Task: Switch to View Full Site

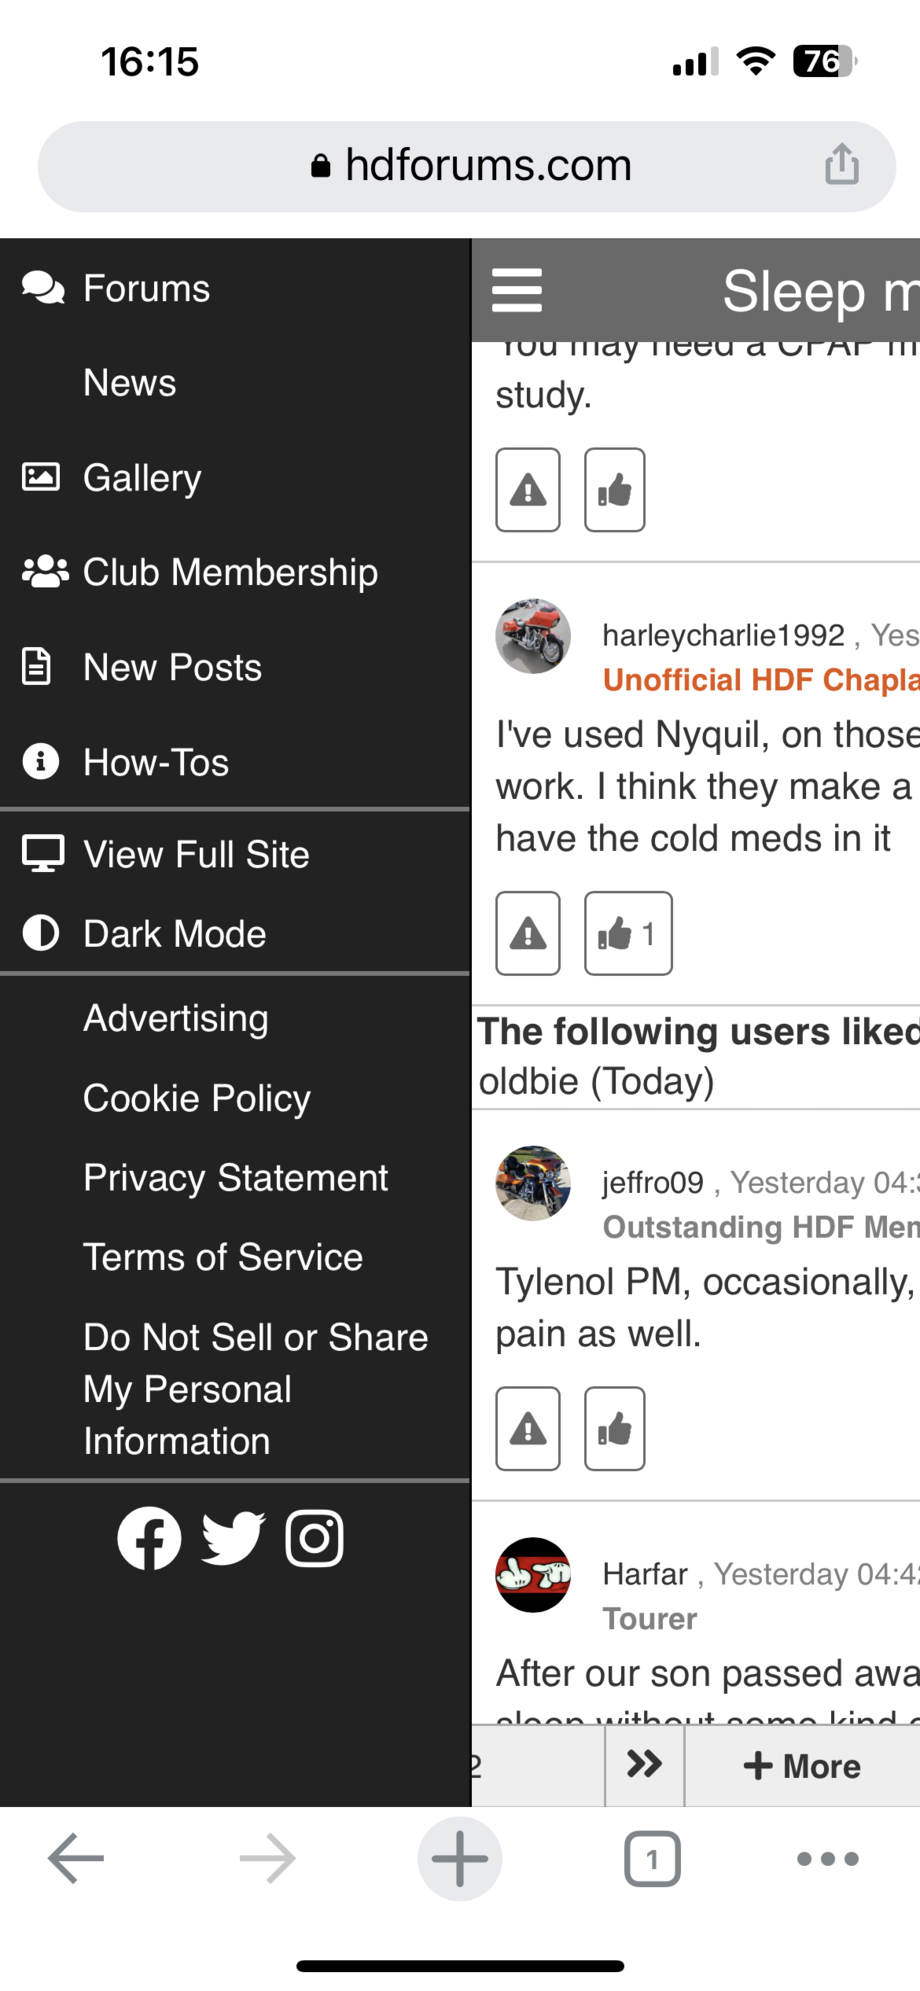Action: click(x=196, y=855)
